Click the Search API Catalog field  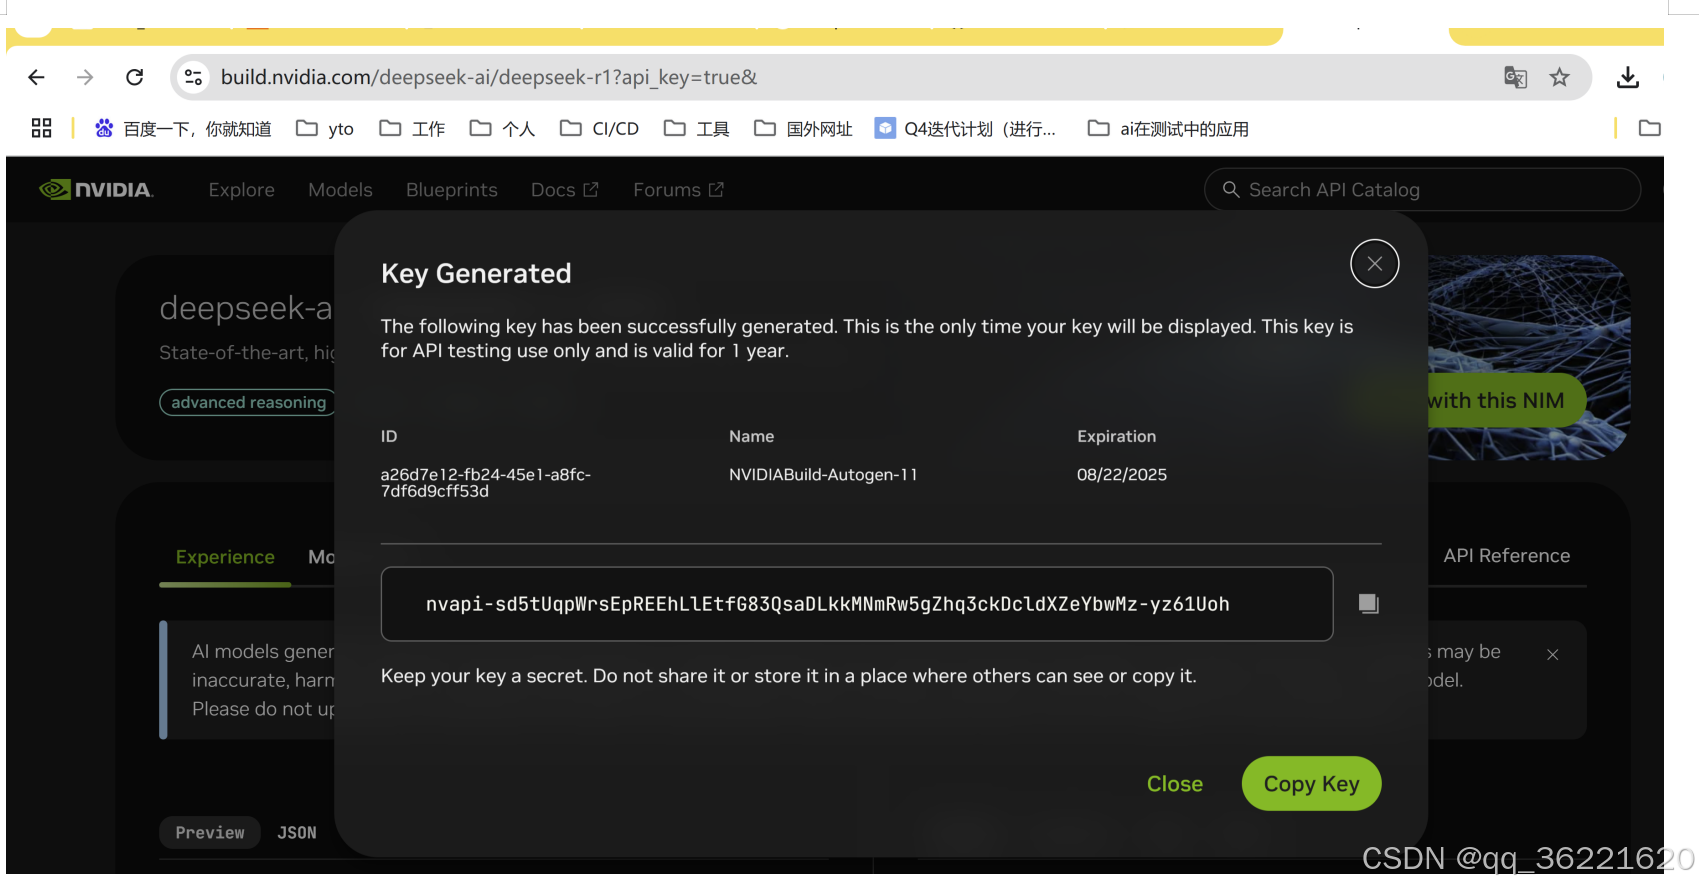coord(1422,190)
